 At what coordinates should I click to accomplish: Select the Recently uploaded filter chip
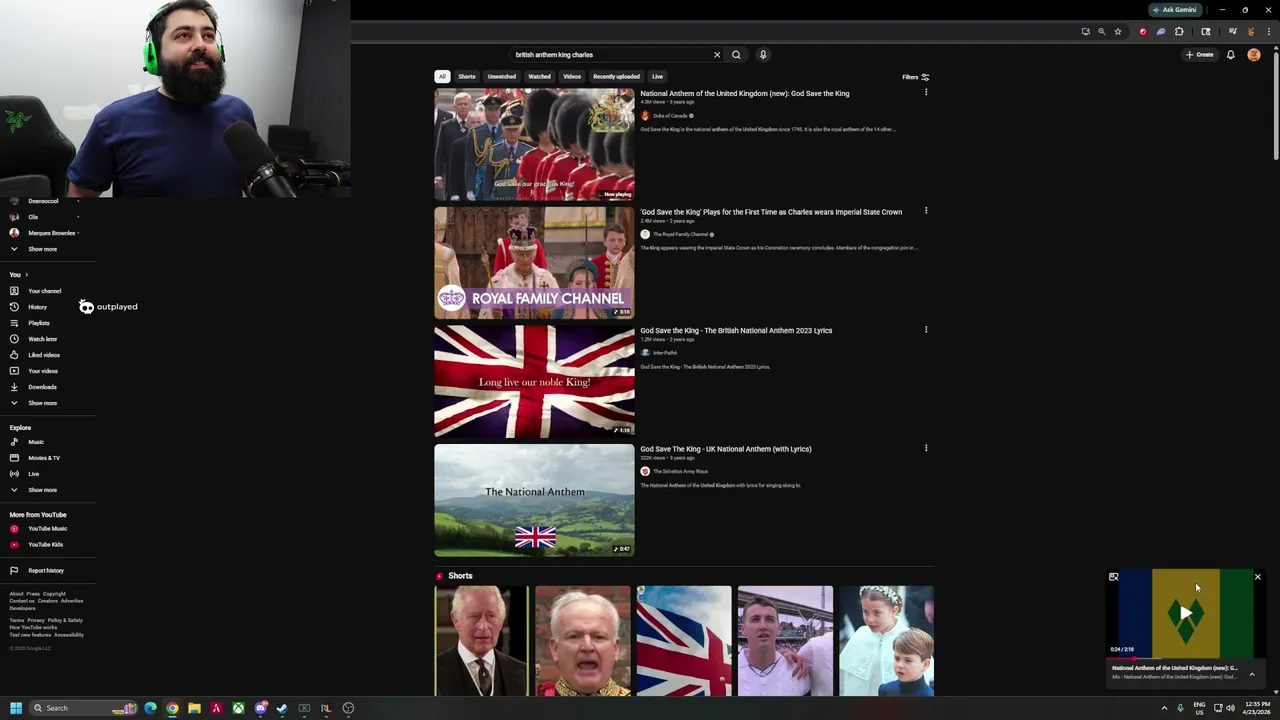tap(616, 76)
